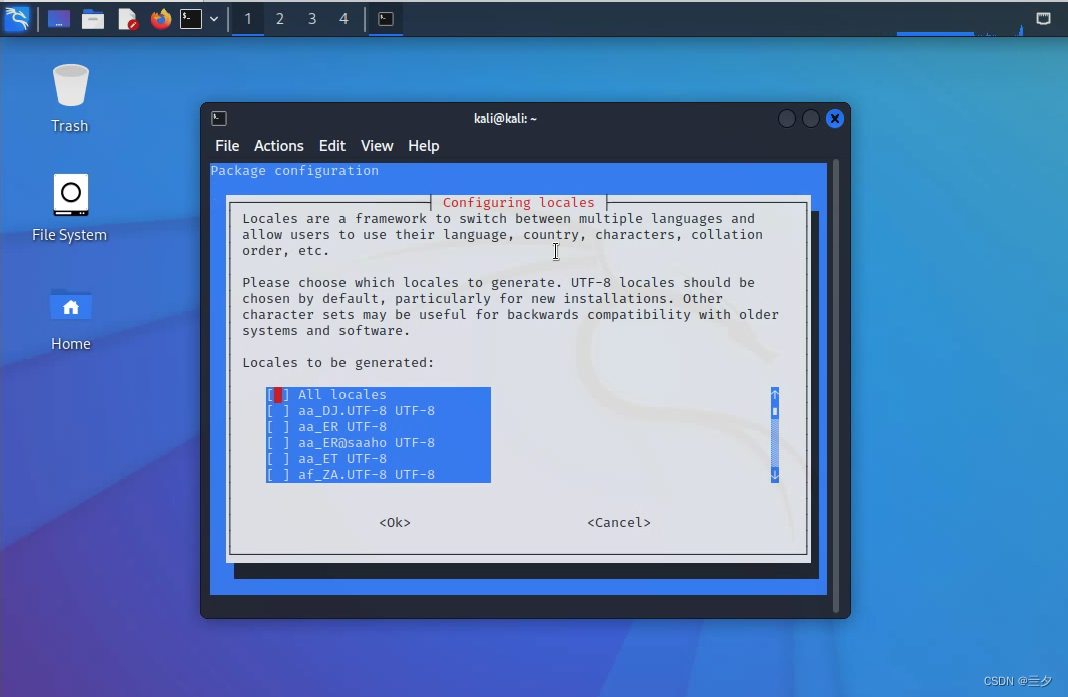Open the Kali applications menu
This screenshot has width=1068, height=697.
click(17, 18)
